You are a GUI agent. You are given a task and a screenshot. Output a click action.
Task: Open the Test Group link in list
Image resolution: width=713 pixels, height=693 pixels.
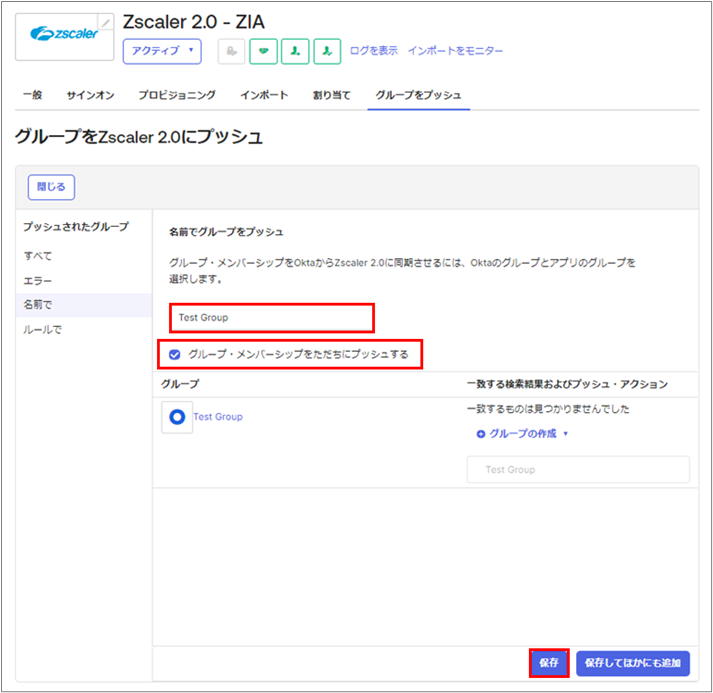[x=218, y=417]
